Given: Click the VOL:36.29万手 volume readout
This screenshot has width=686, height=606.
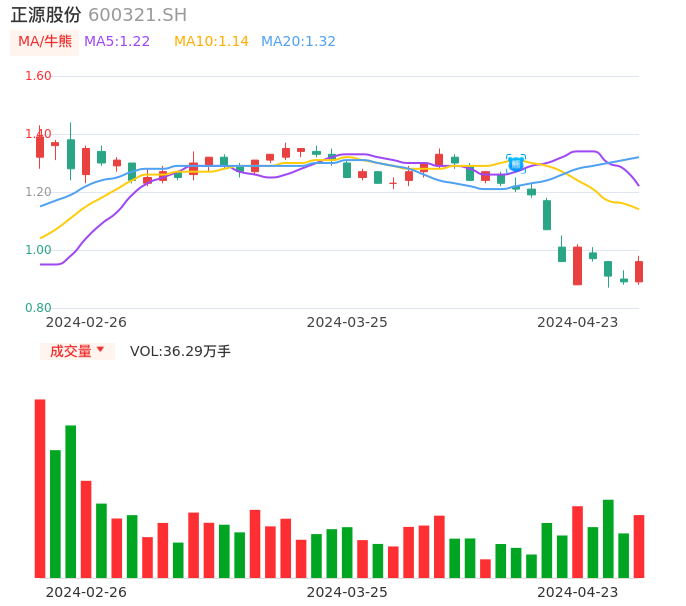Looking at the screenshot, I should point(180,351).
